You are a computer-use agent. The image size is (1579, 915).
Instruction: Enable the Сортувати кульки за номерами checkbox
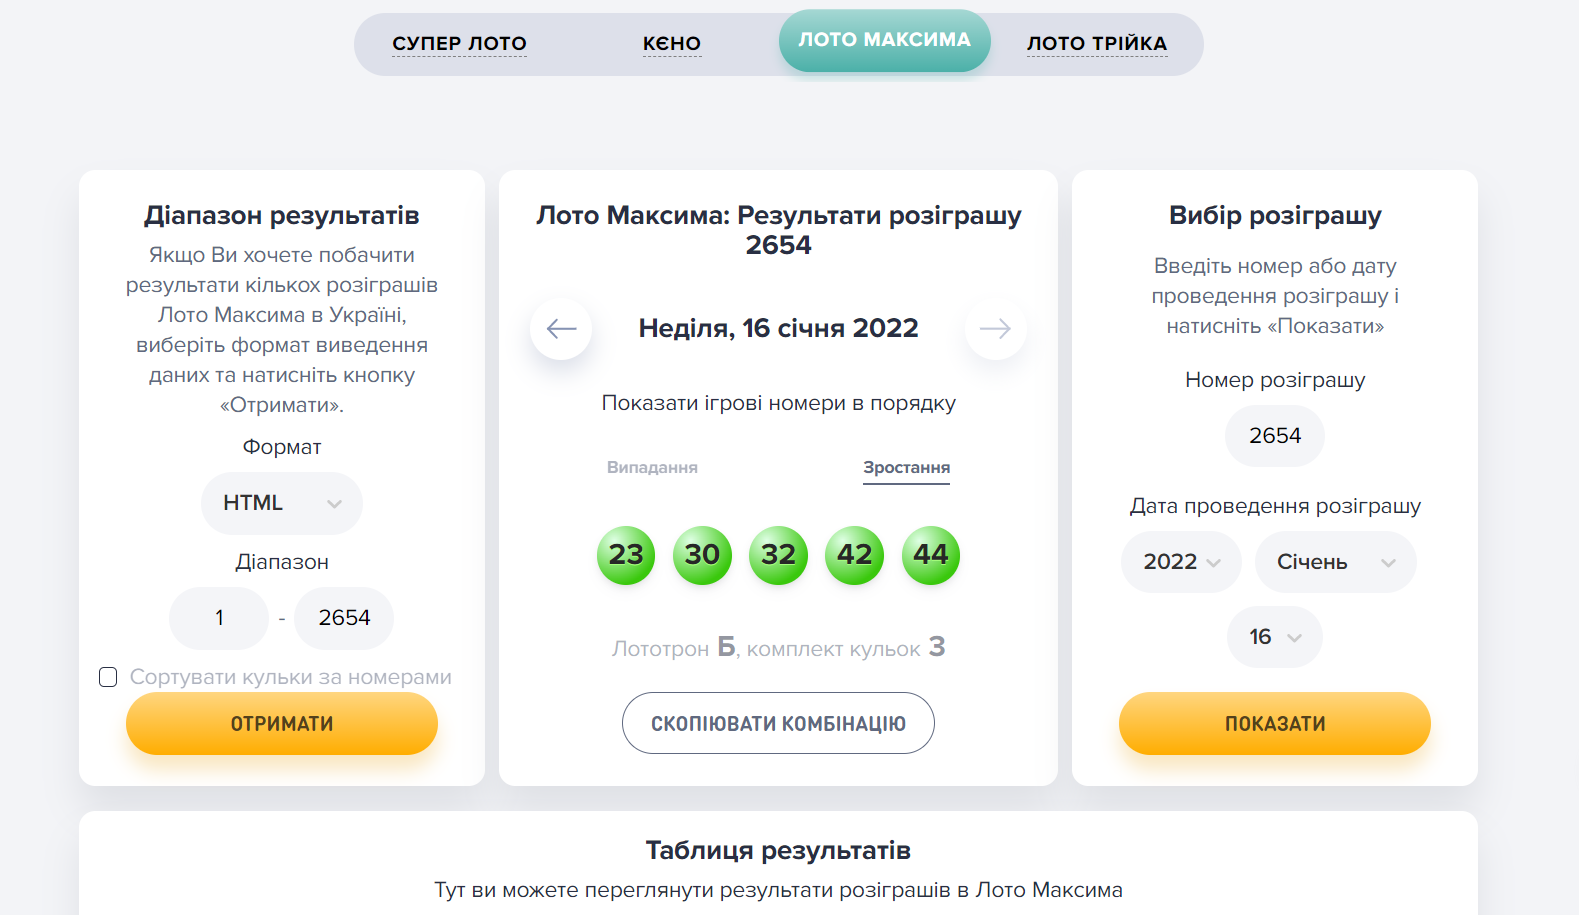point(107,677)
